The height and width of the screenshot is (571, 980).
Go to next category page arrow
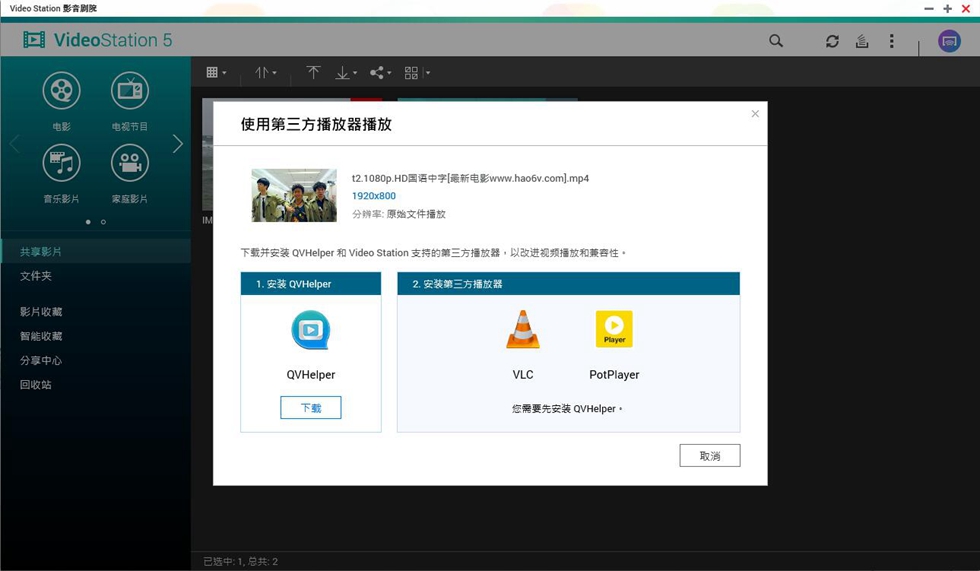click(x=178, y=144)
